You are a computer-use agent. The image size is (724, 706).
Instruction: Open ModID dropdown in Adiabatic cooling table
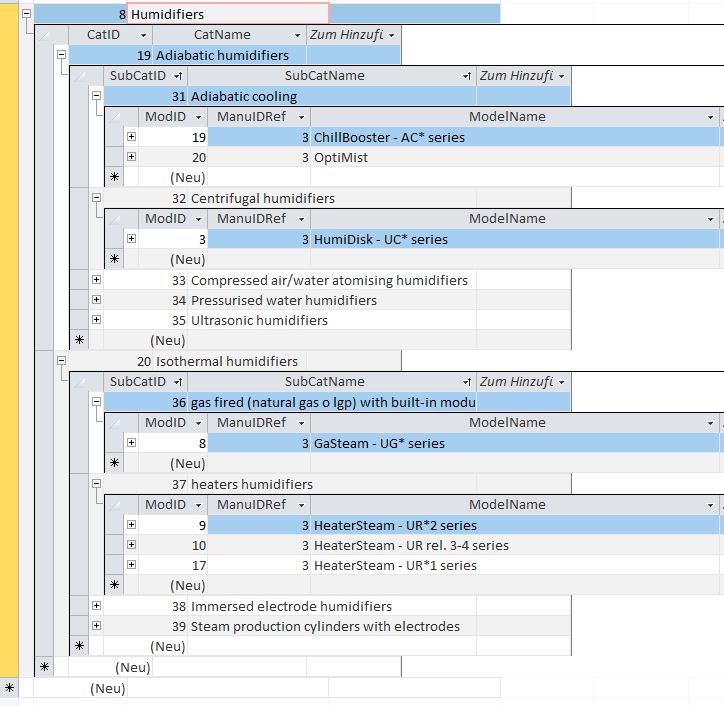click(199, 117)
